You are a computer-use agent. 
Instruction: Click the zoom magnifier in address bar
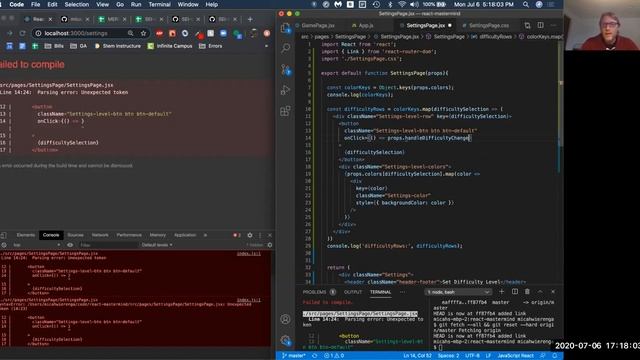(131, 33)
